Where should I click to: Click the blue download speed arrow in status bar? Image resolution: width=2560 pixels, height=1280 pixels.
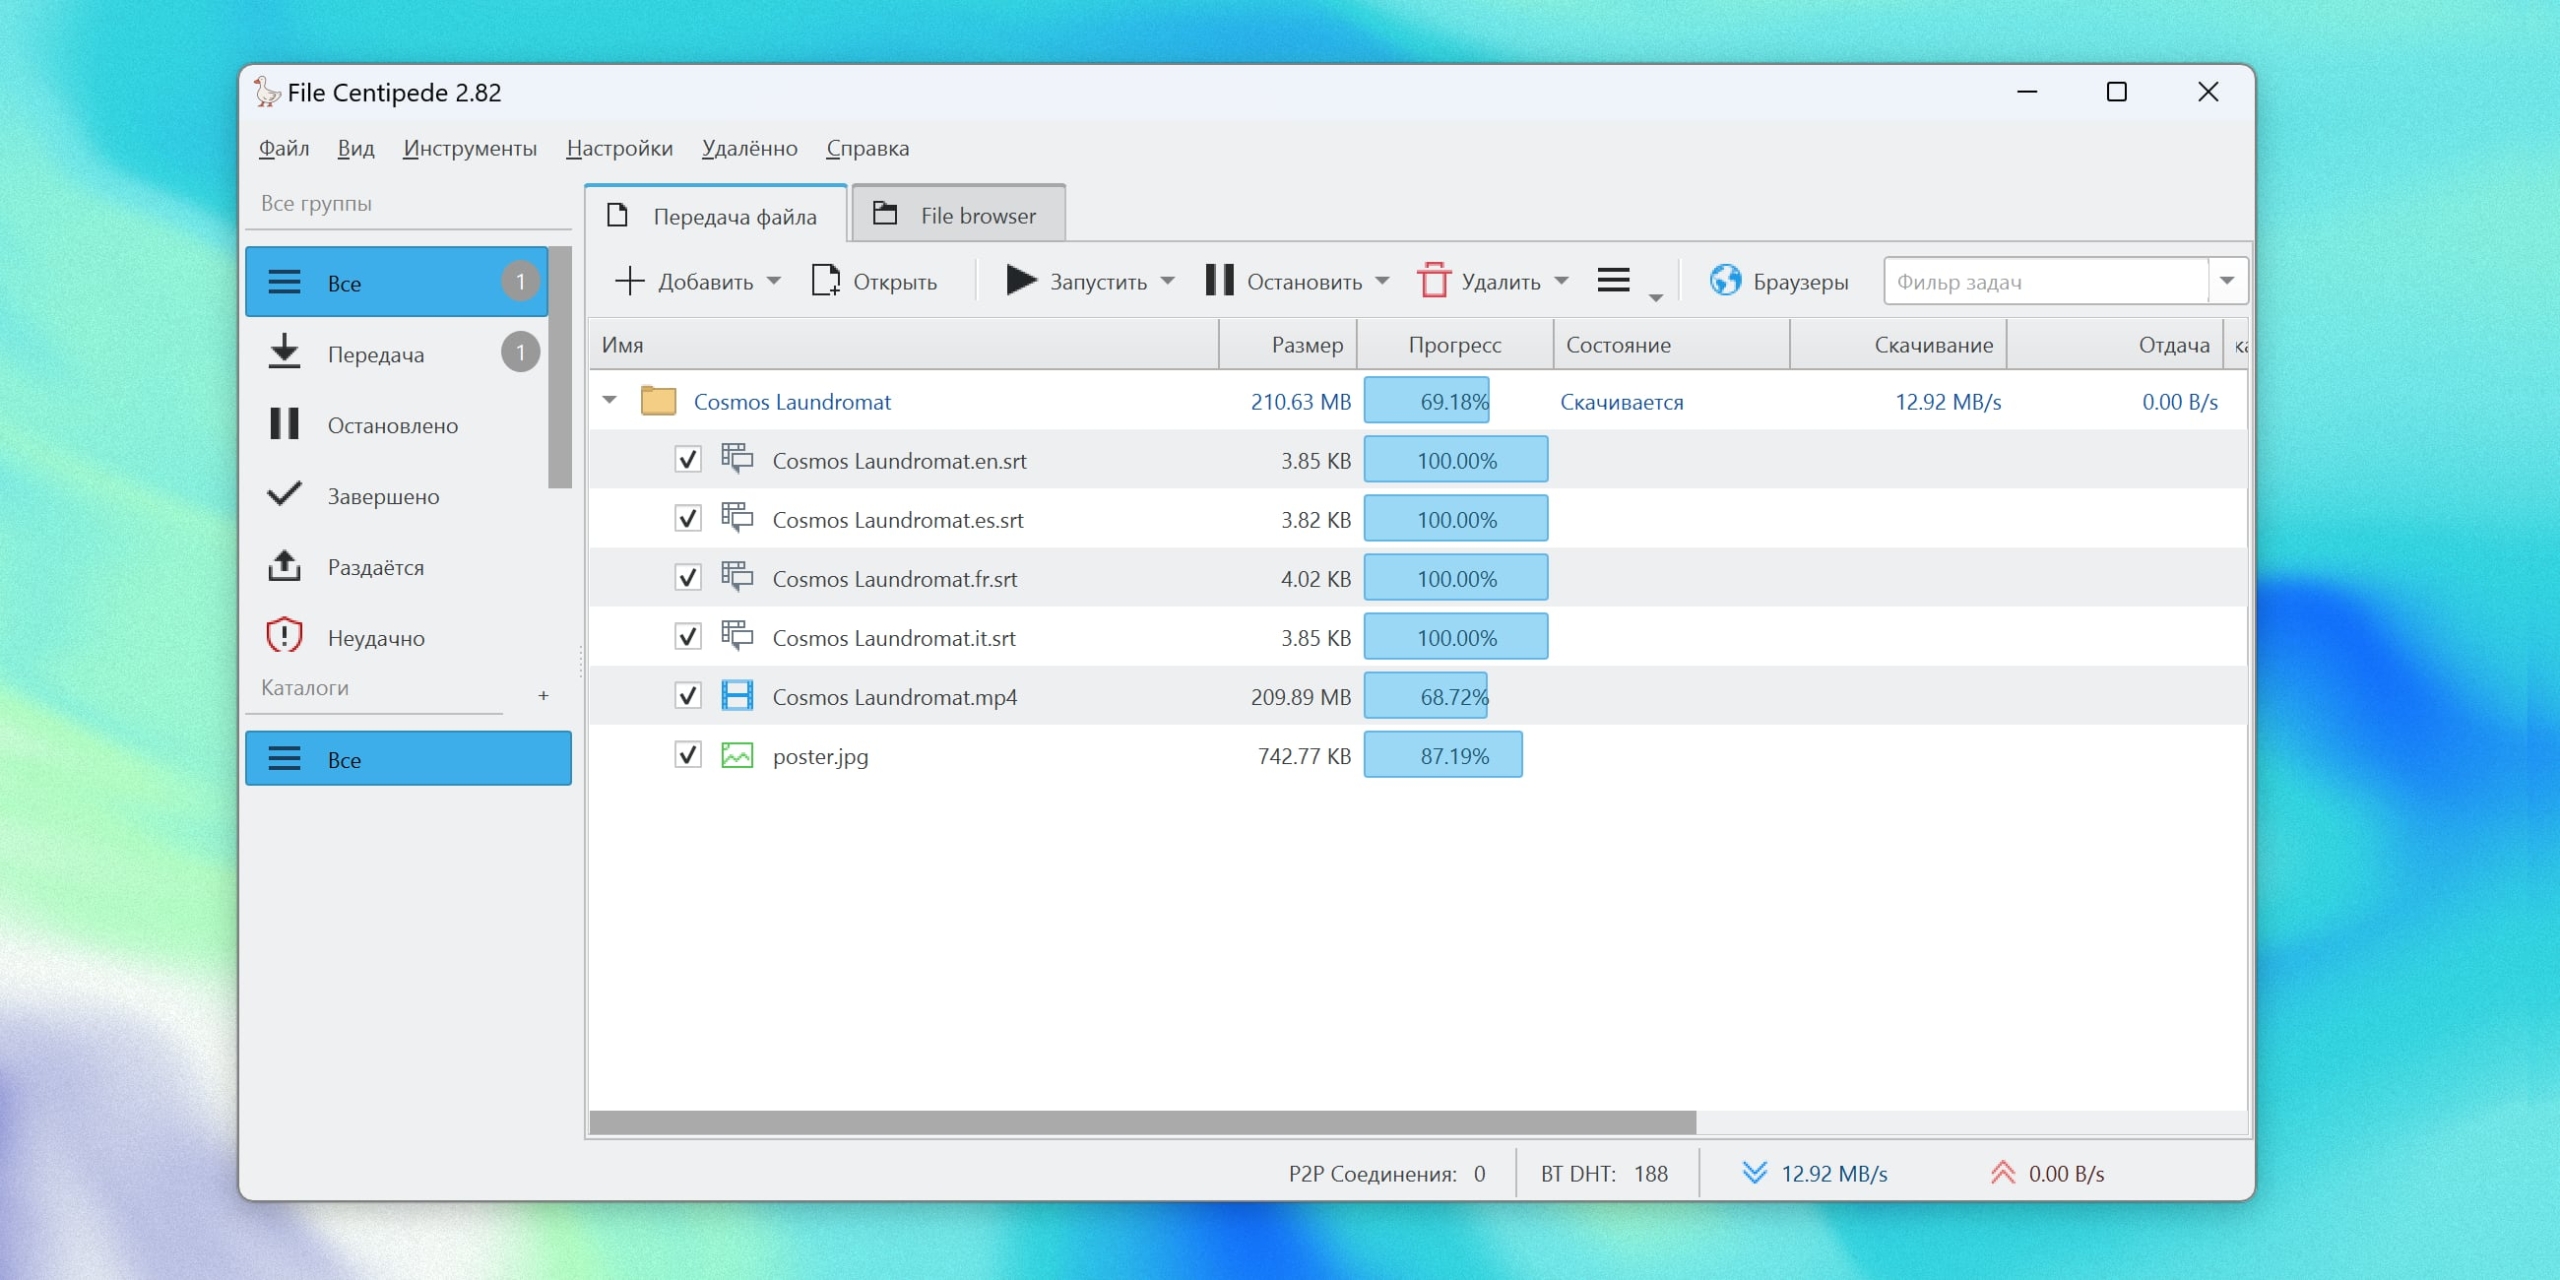[x=1755, y=1172]
